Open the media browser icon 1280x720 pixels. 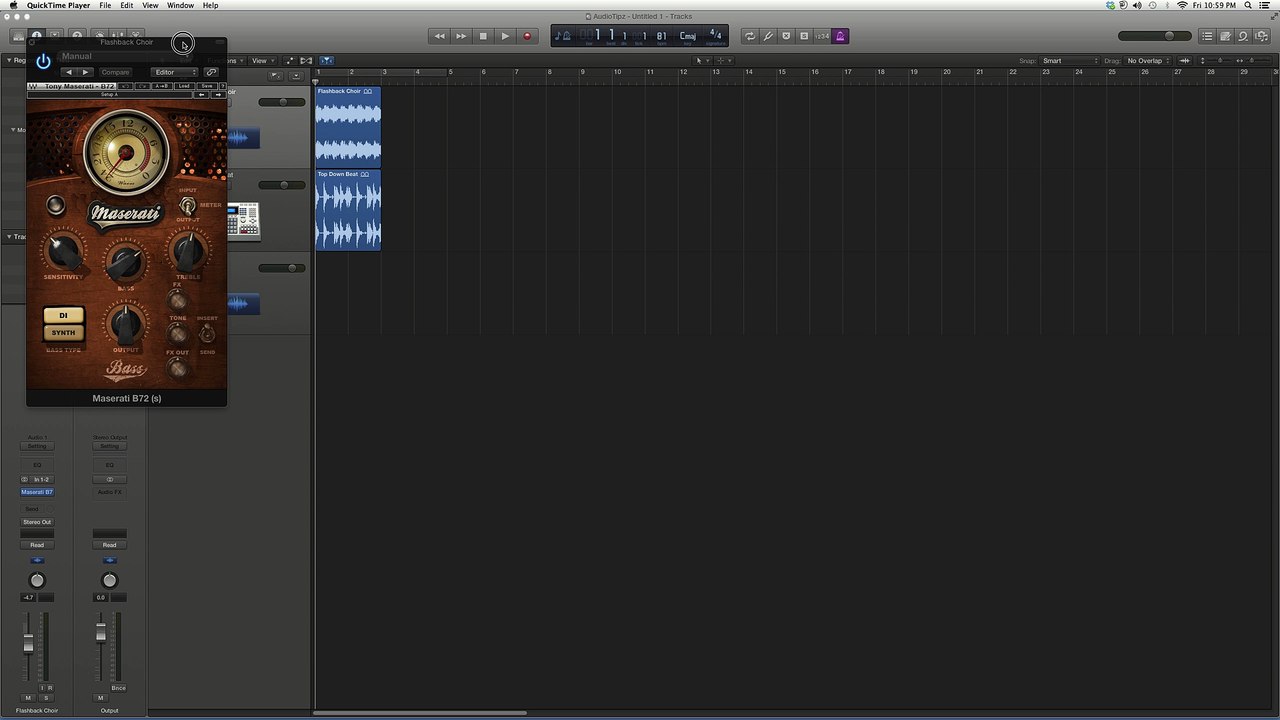pyautogui.click(x=1261, y=36)
